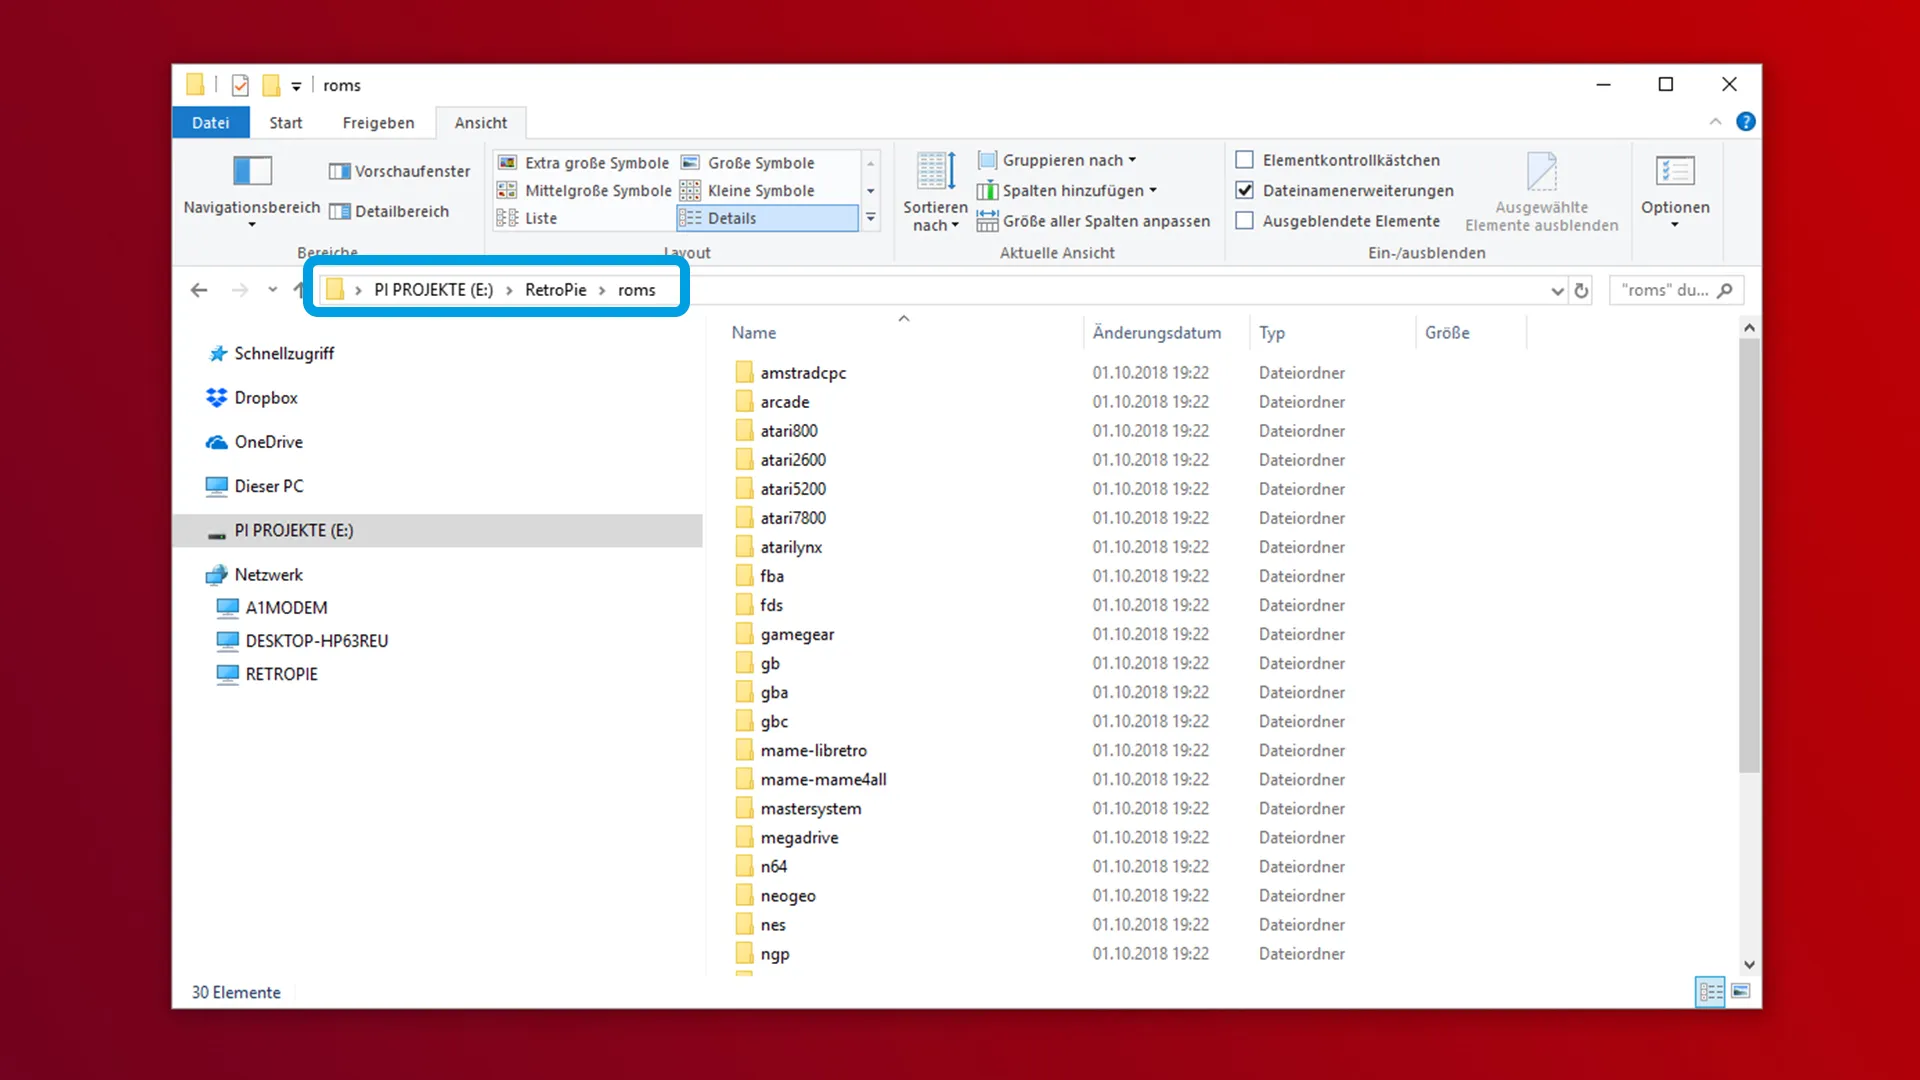This screenshot has height=1080, width=1920.
Task: Choose Extra große Symbole layout
Action: 584,163
